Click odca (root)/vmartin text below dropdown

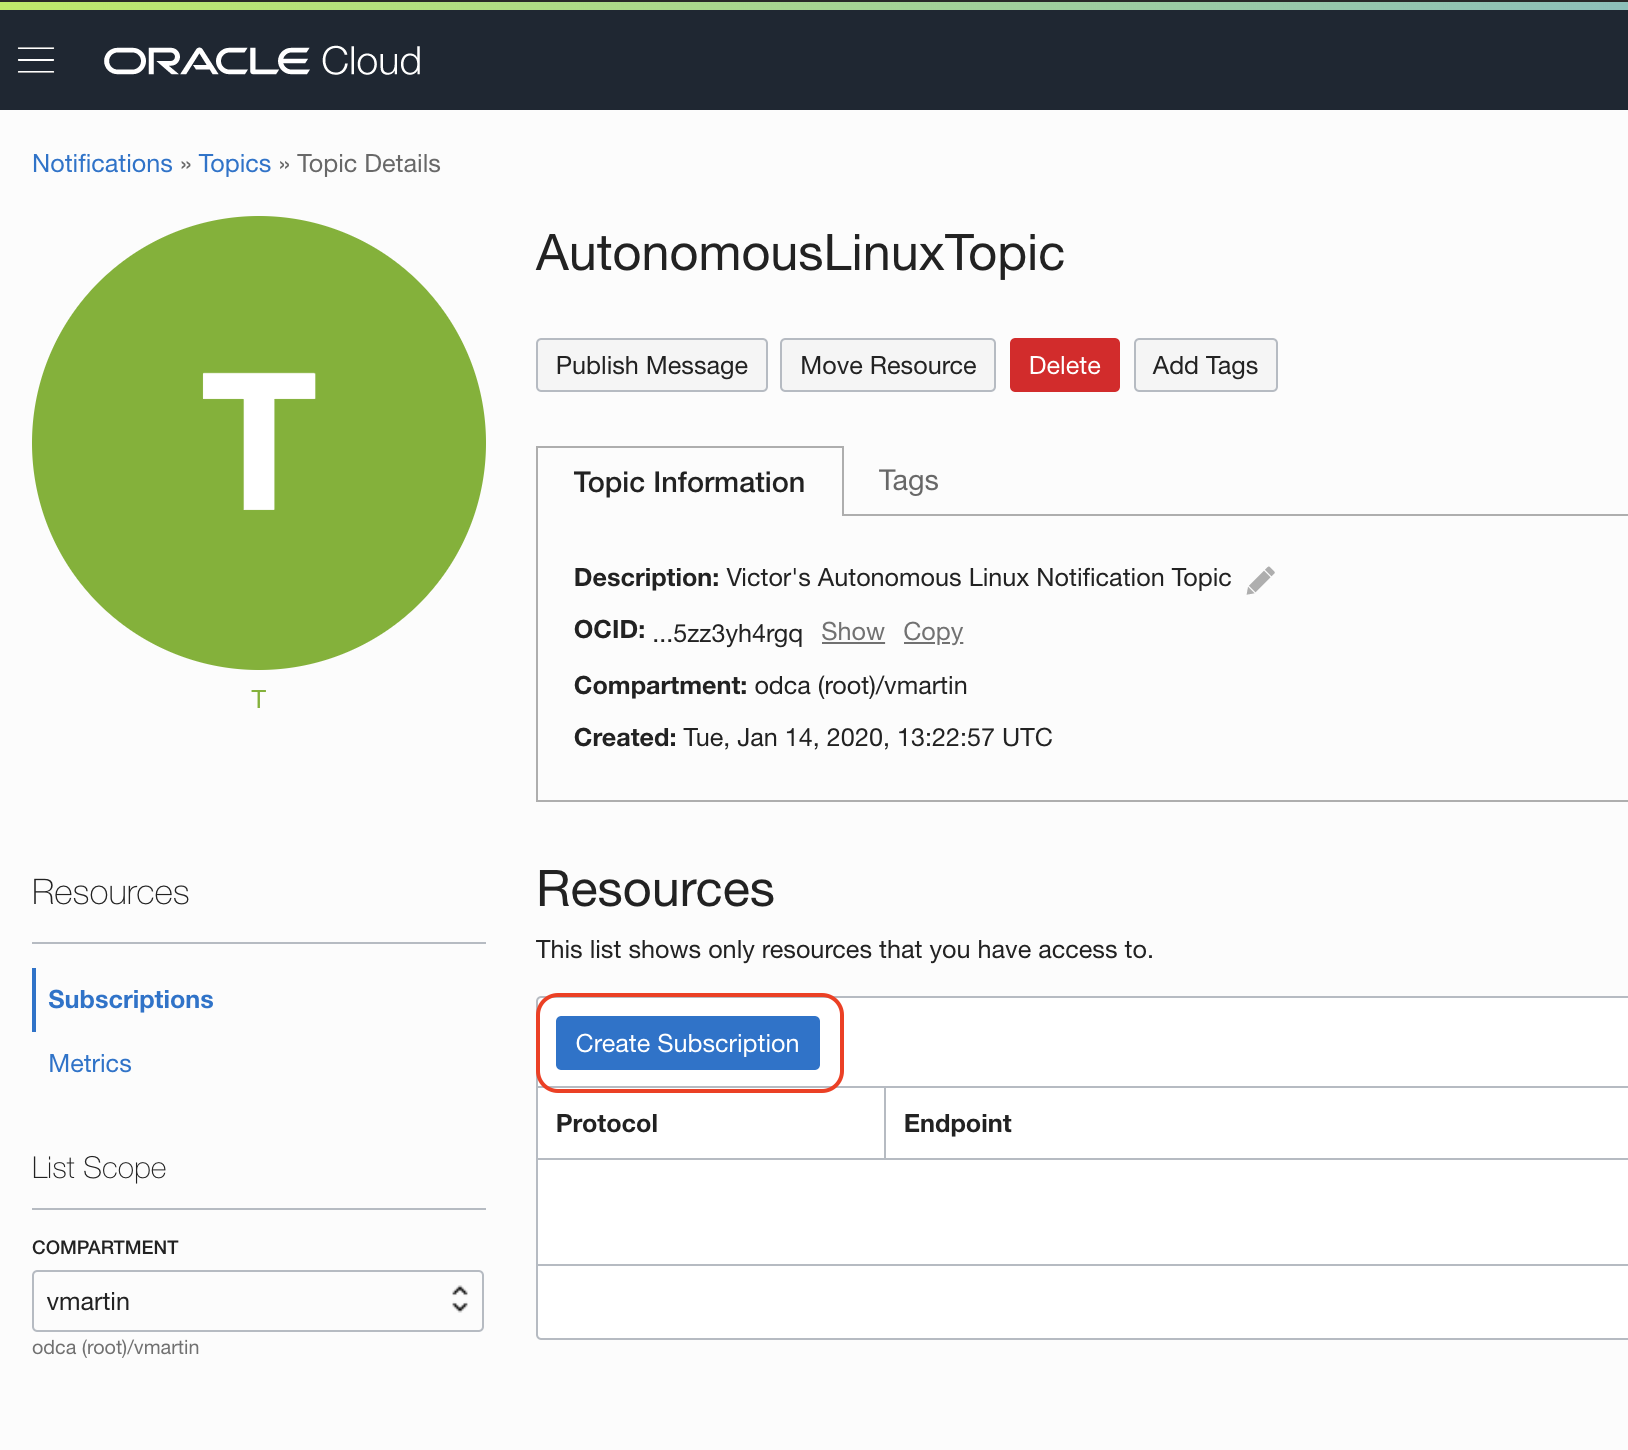click(x=116, y=1347)
